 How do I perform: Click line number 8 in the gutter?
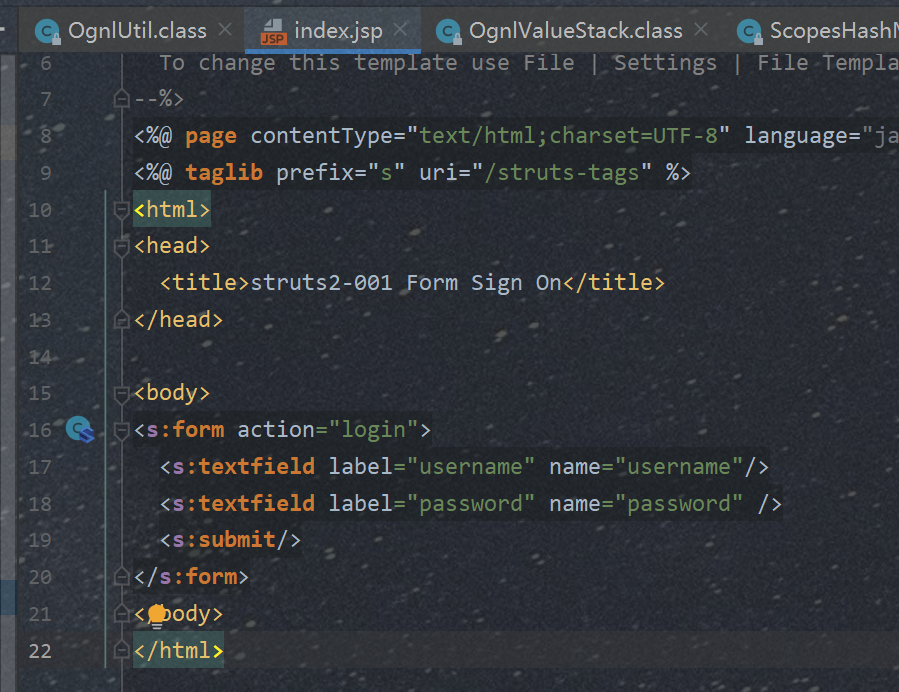[46, 136]
